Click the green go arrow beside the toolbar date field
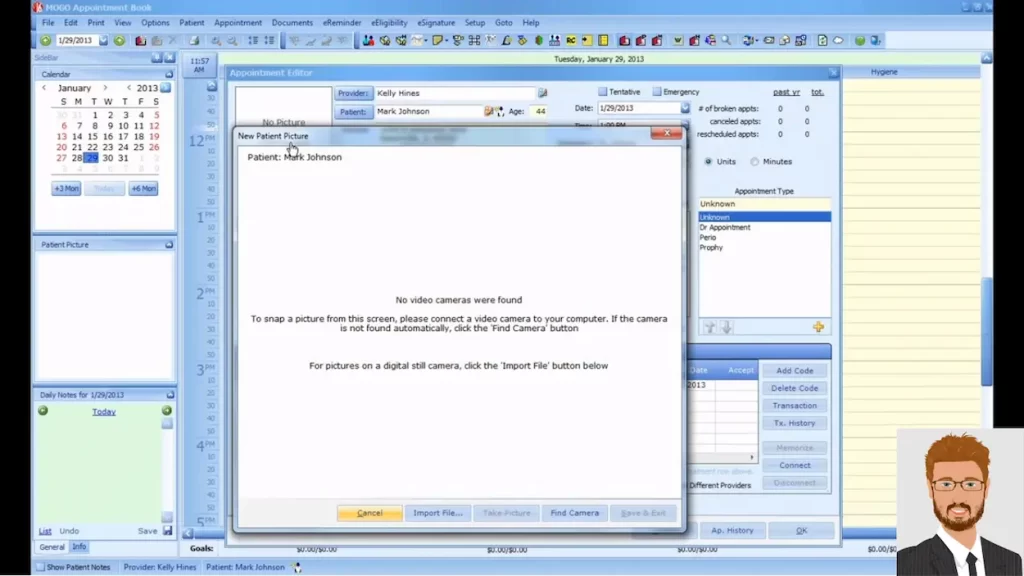 [x=119, y=40]
